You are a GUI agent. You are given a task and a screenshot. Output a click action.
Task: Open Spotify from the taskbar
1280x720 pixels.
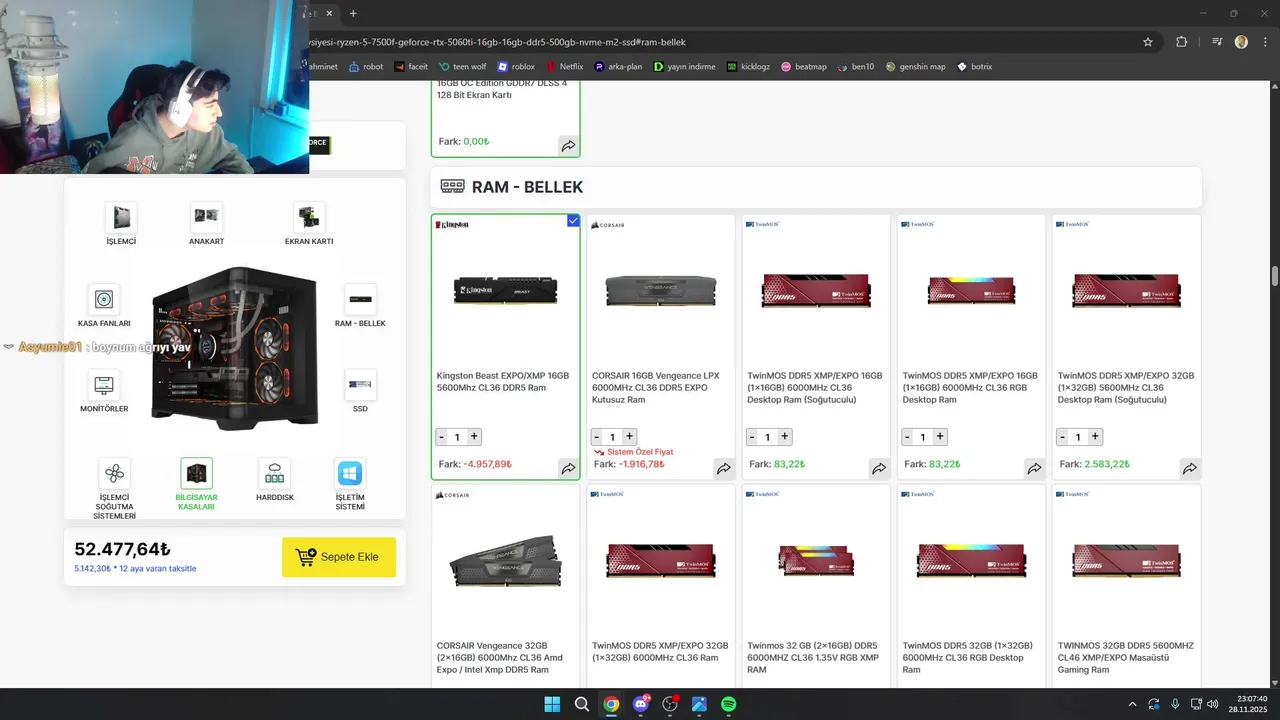(x=729, y=704)
